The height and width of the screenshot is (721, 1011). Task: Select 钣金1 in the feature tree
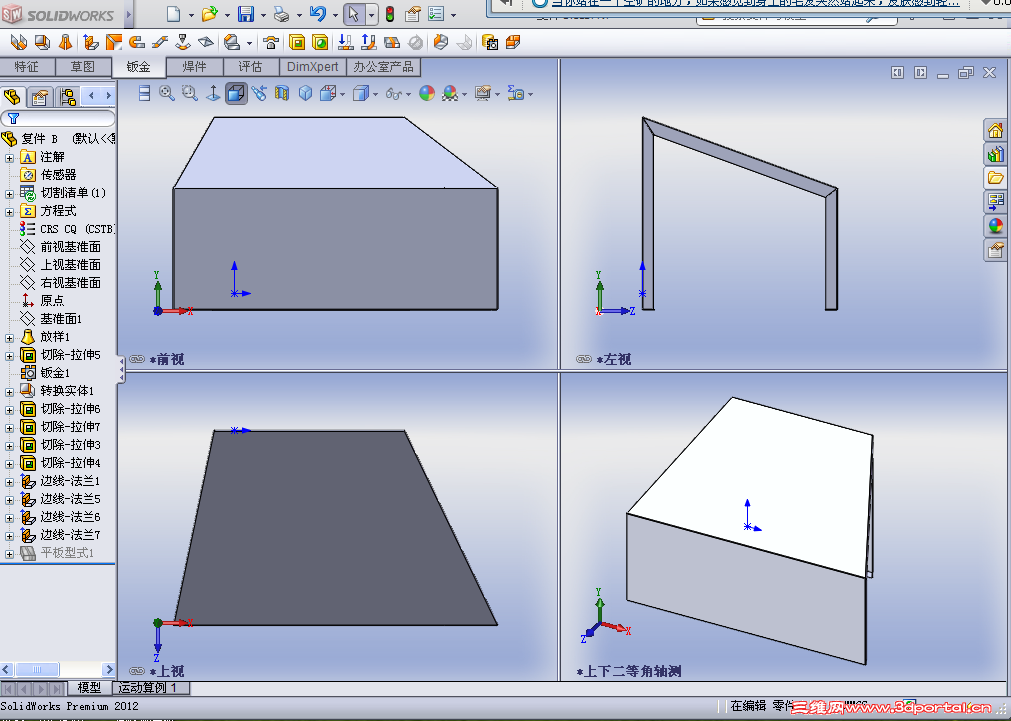(55, 373)
